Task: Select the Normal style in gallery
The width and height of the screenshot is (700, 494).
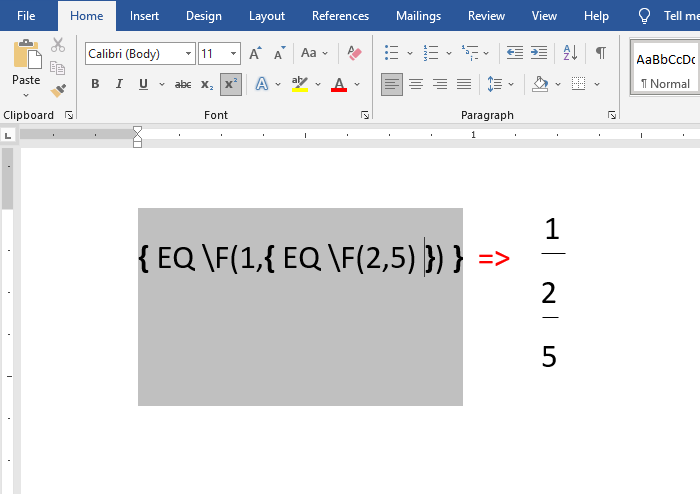Action: click(x=665, y=68)
